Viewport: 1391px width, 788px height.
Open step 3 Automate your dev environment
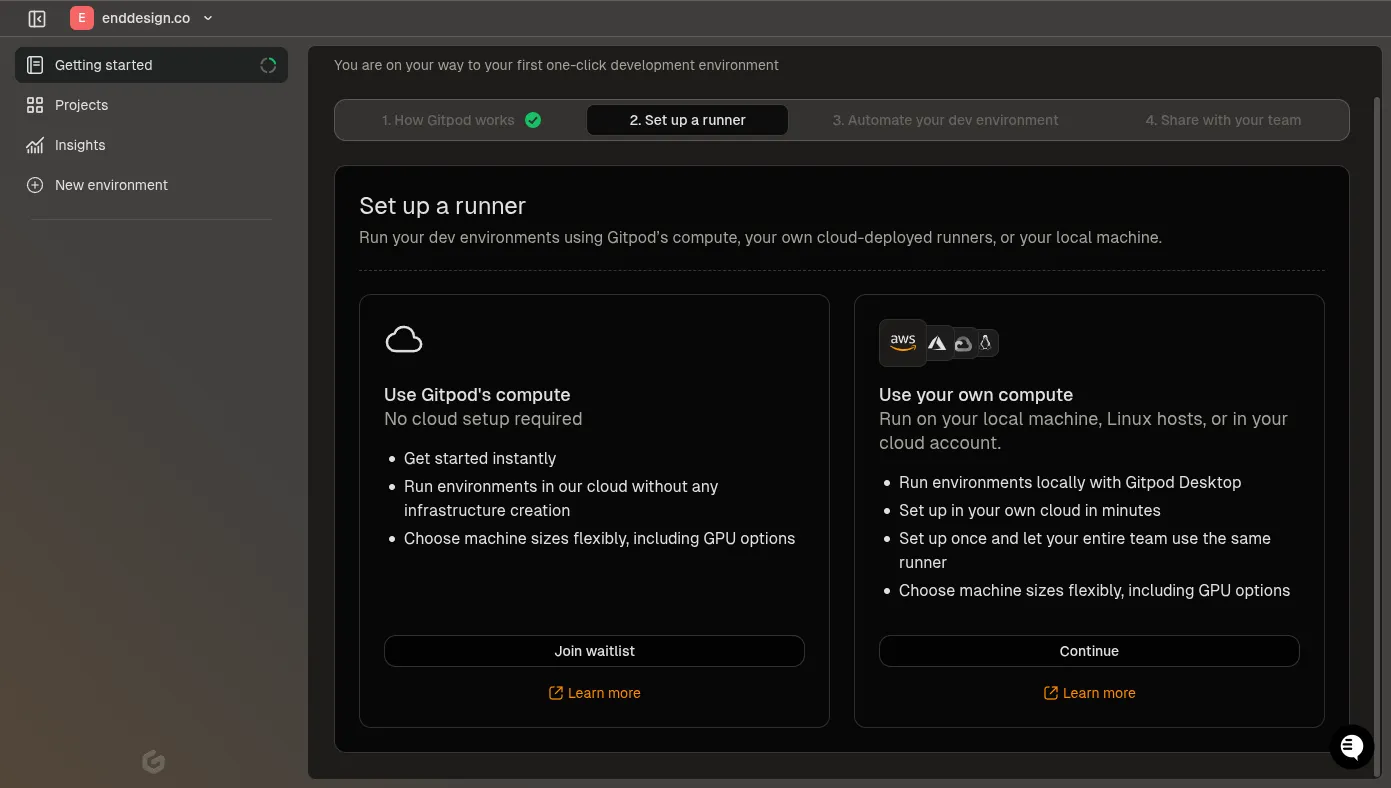click(945, 120)
